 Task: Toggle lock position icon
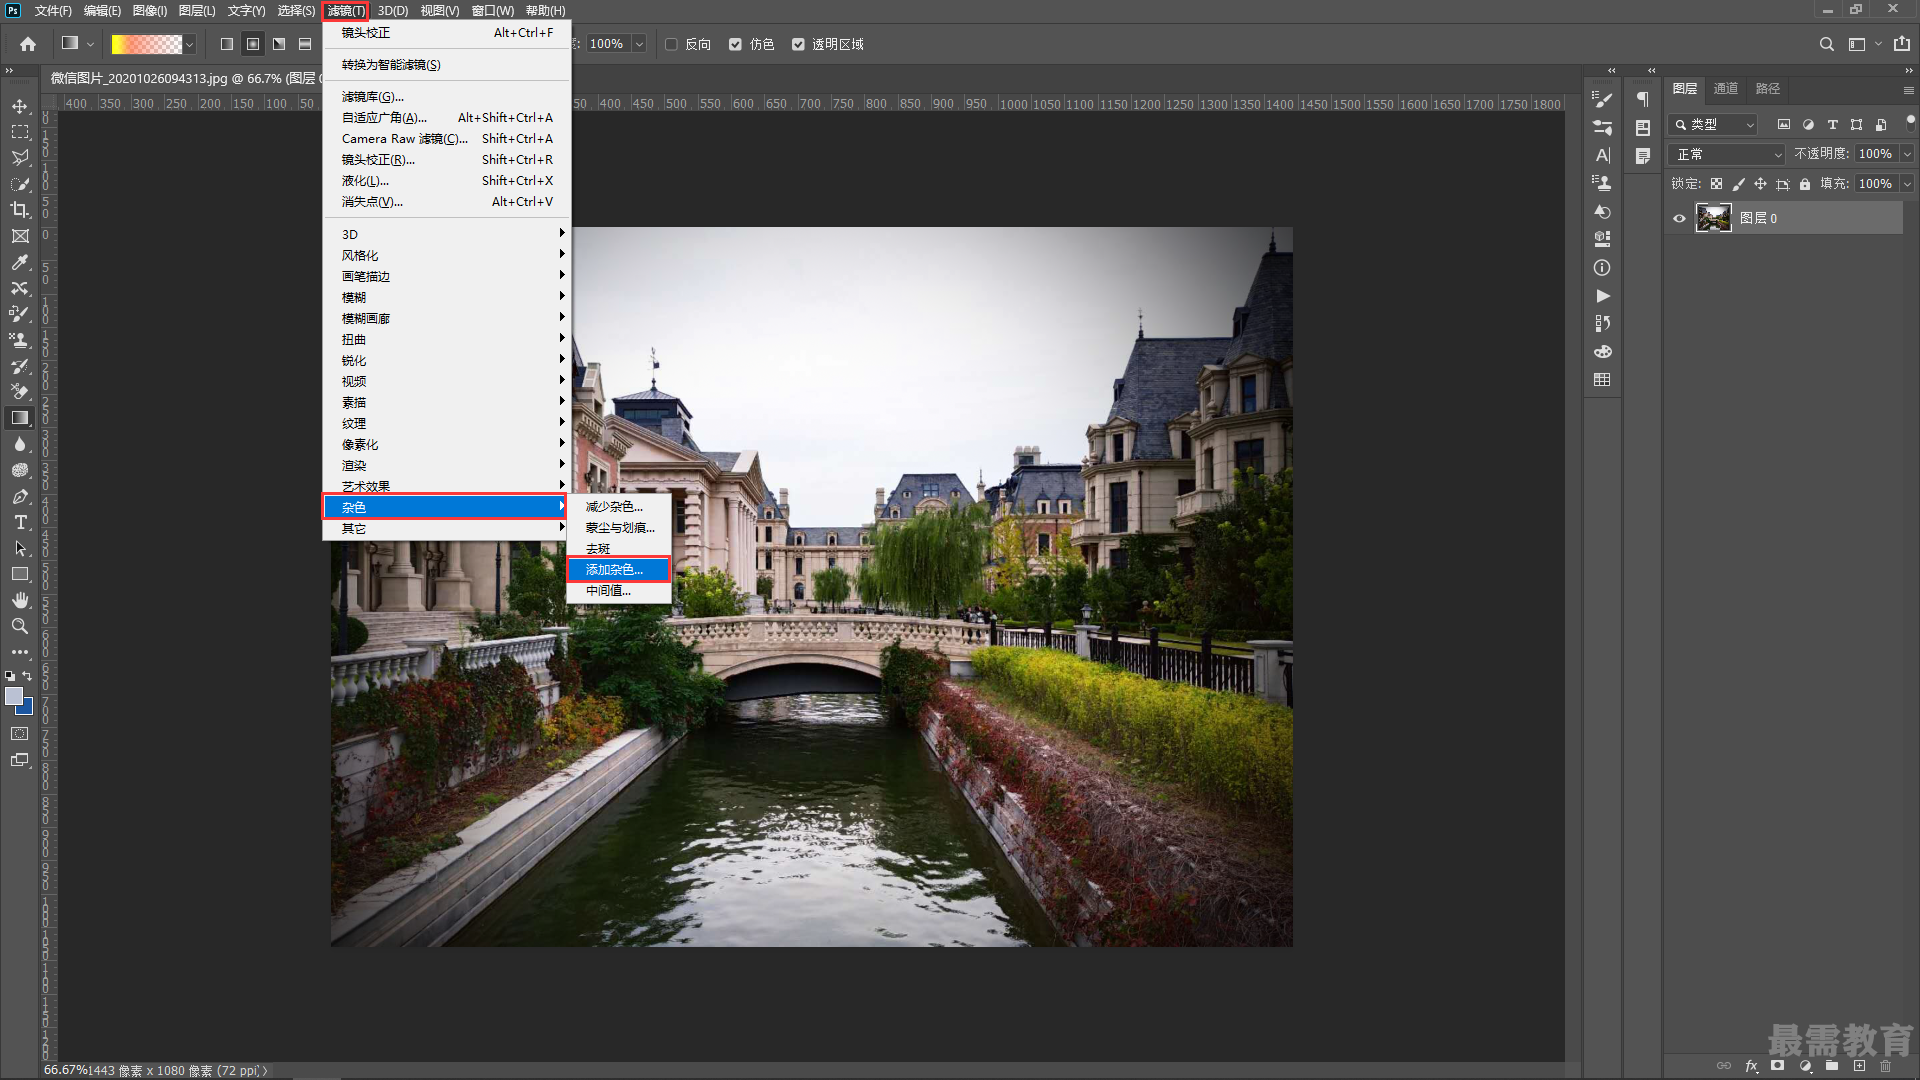1760,184
